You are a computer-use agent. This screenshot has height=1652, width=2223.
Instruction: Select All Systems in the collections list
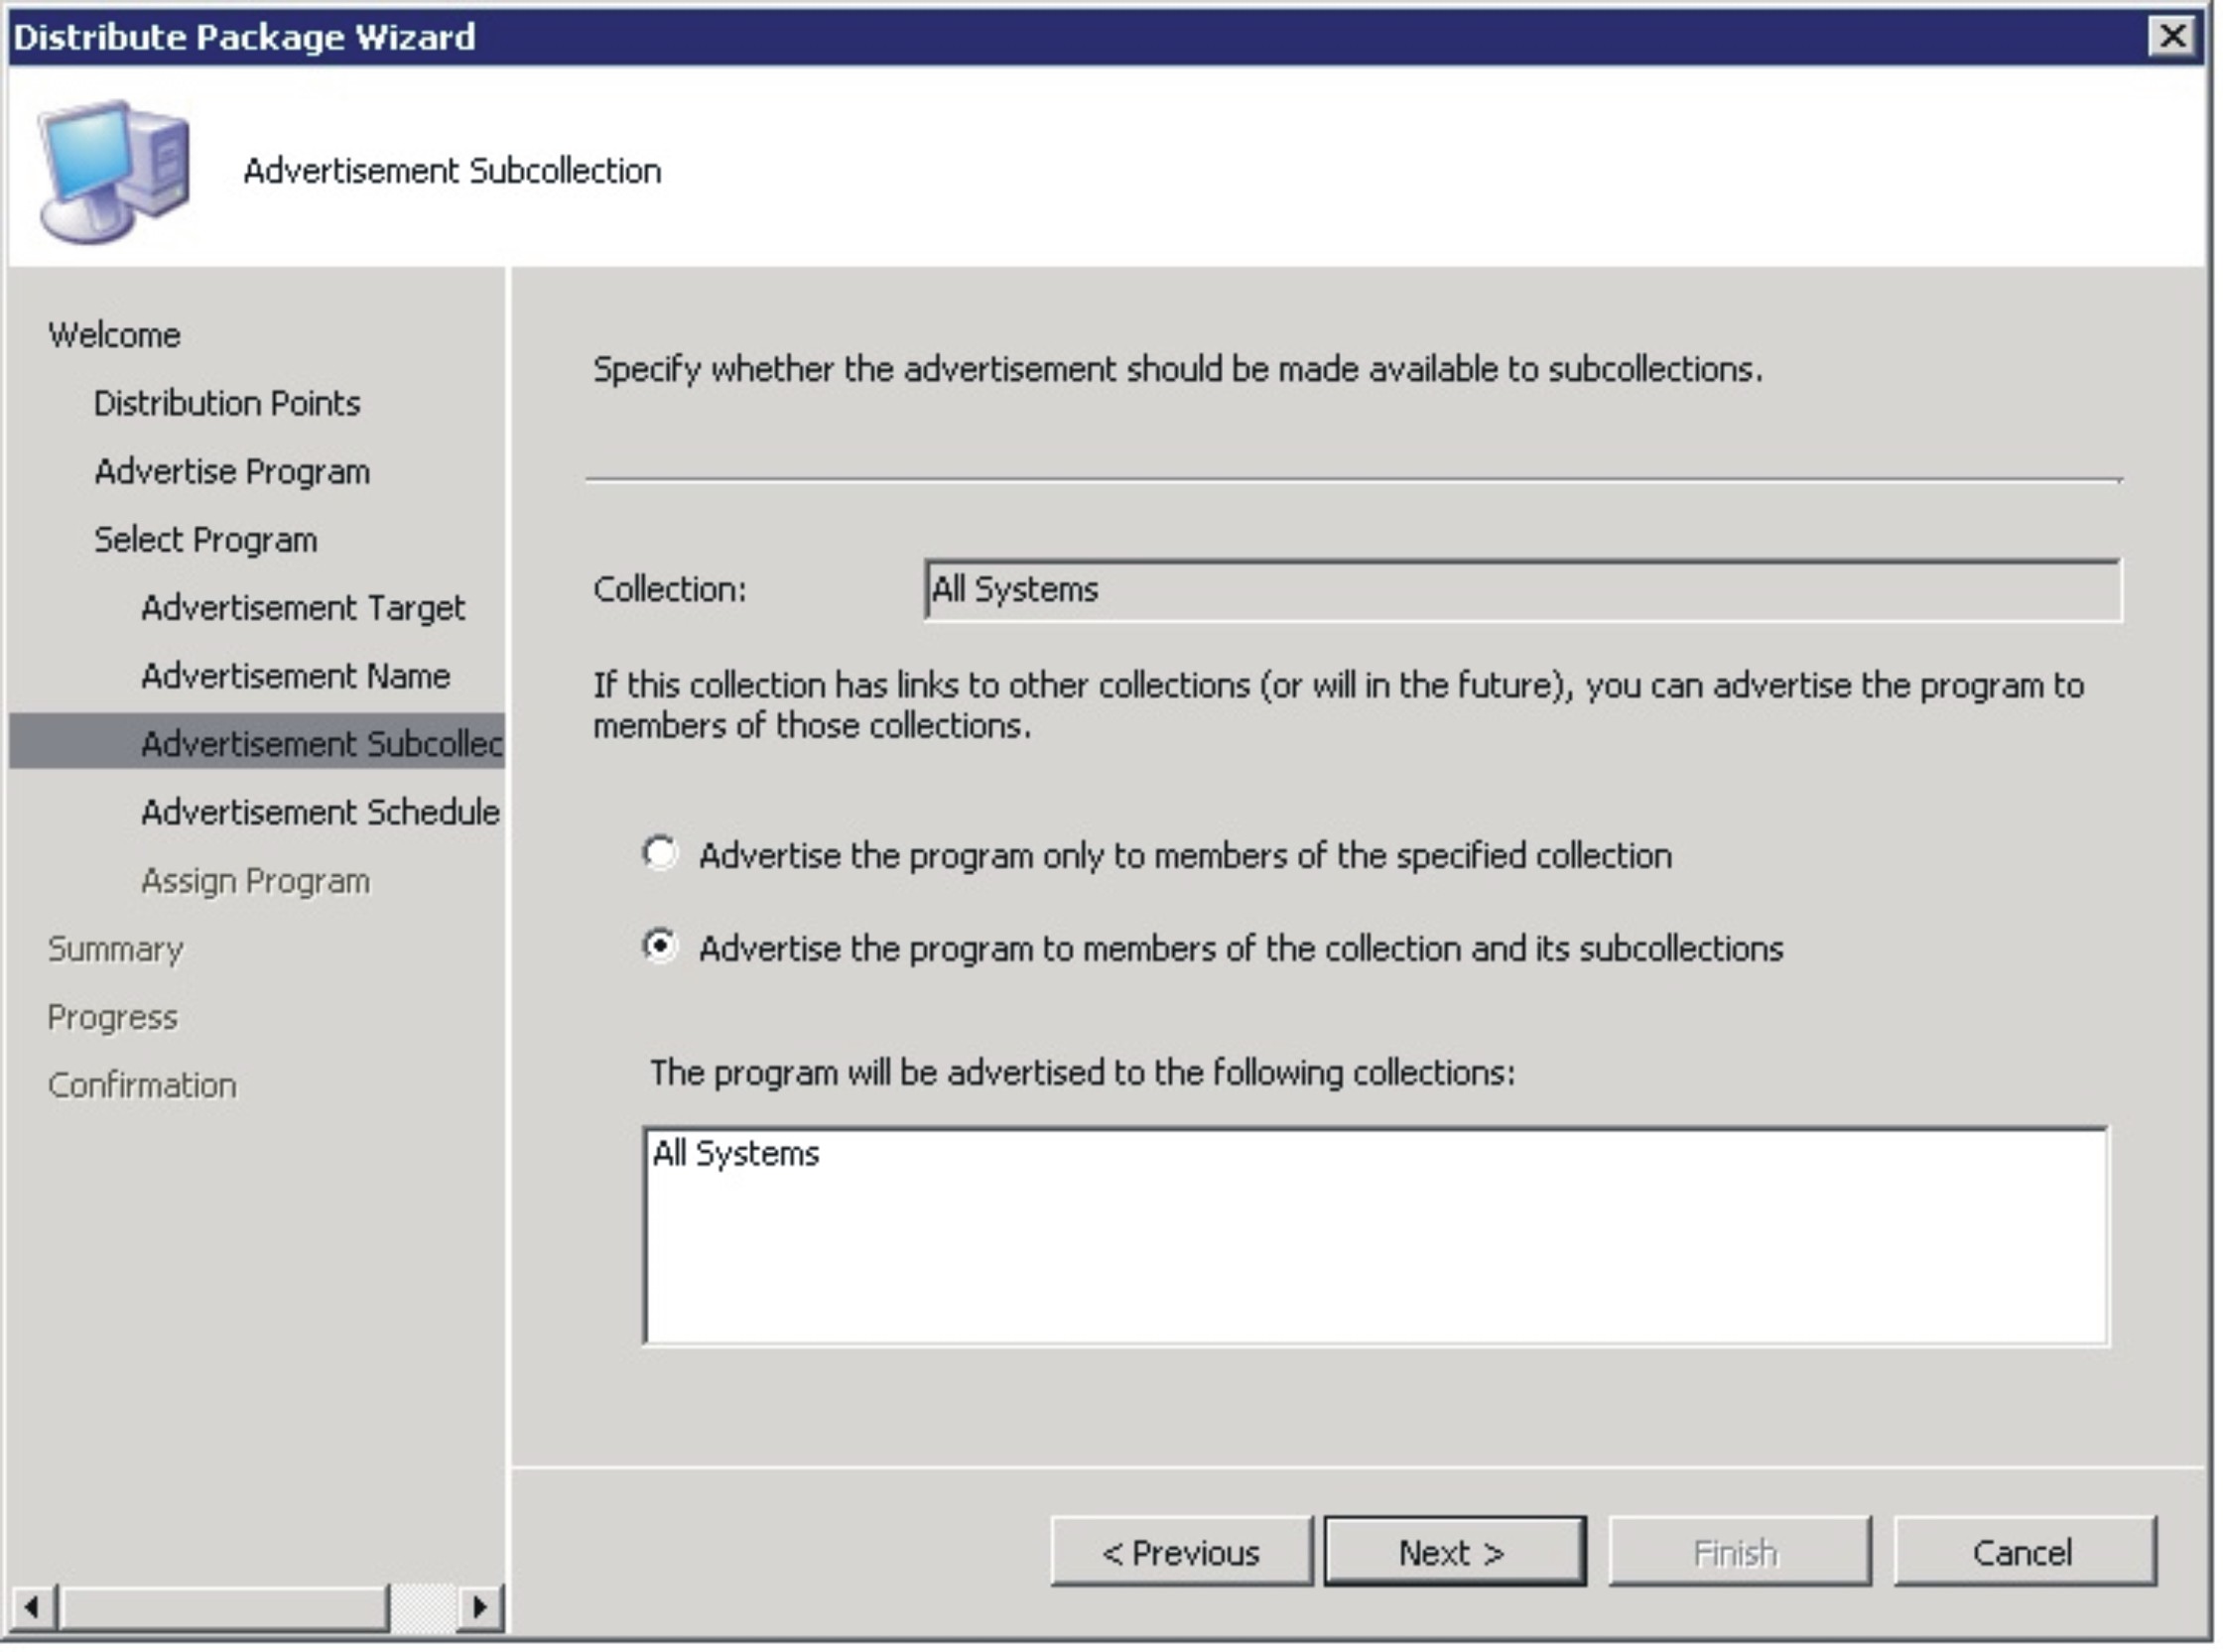coord(736,1153)
